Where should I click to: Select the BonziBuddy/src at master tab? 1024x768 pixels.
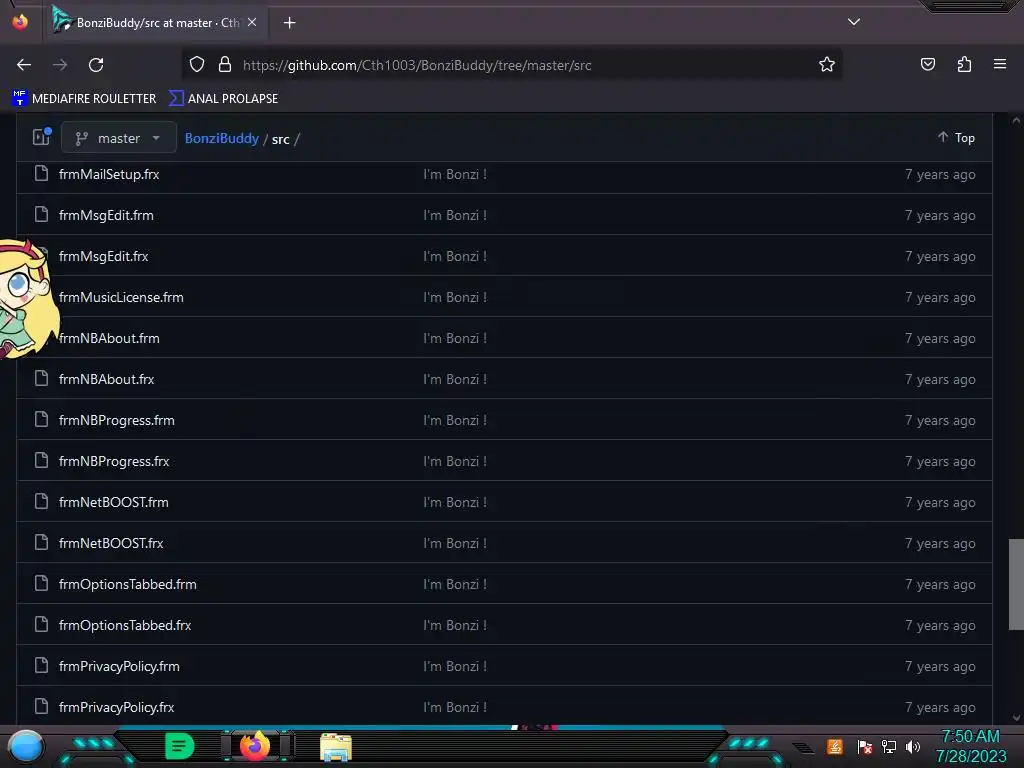[155, 22]
